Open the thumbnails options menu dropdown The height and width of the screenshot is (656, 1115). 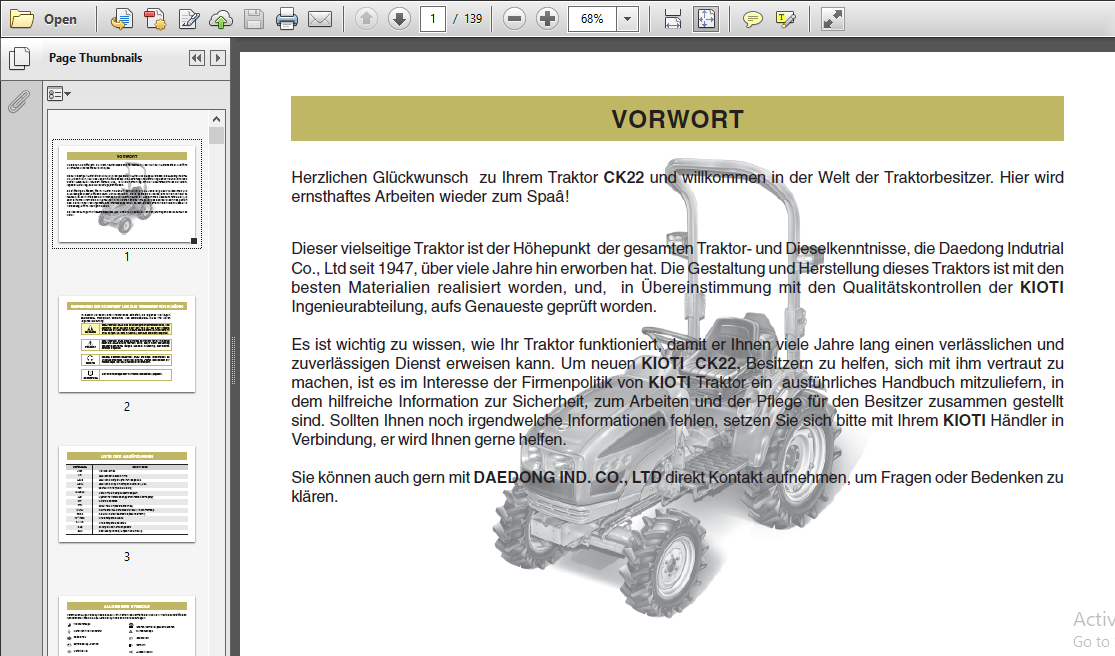pyautogui.click(x=58, y=94)
